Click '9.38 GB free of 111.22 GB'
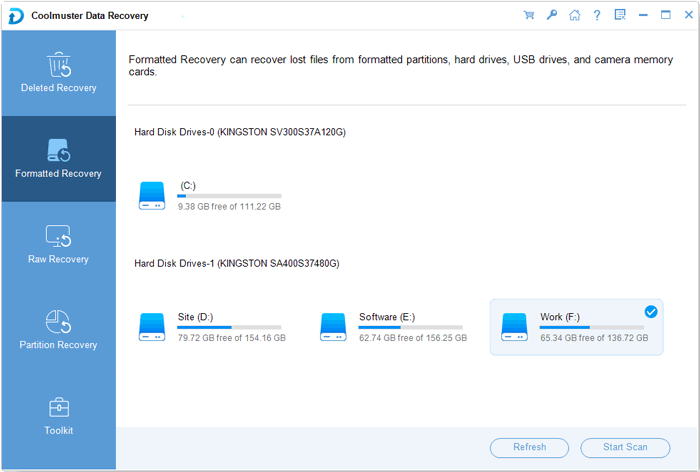Screen dimensions: 700x472 pyautogui.click(x=229, y=207)
